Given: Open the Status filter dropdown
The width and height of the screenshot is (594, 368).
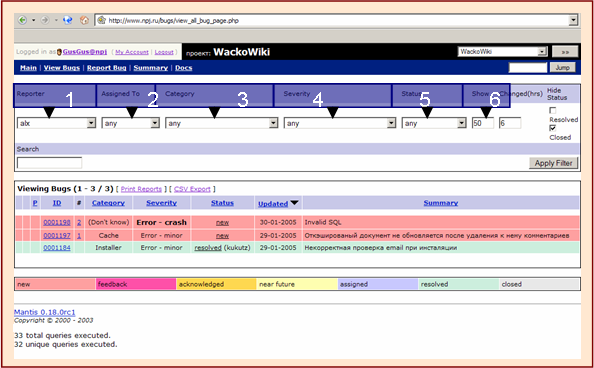Looking at the screenshot, I should [434, 123].
